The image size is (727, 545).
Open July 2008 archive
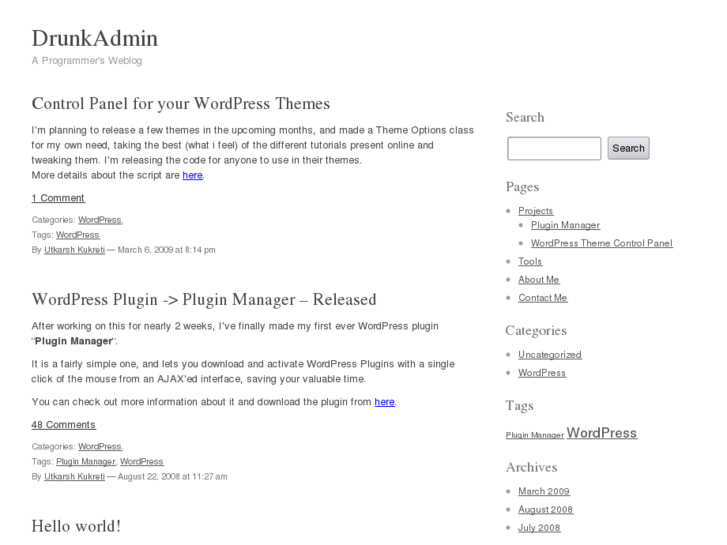point(539,527)
